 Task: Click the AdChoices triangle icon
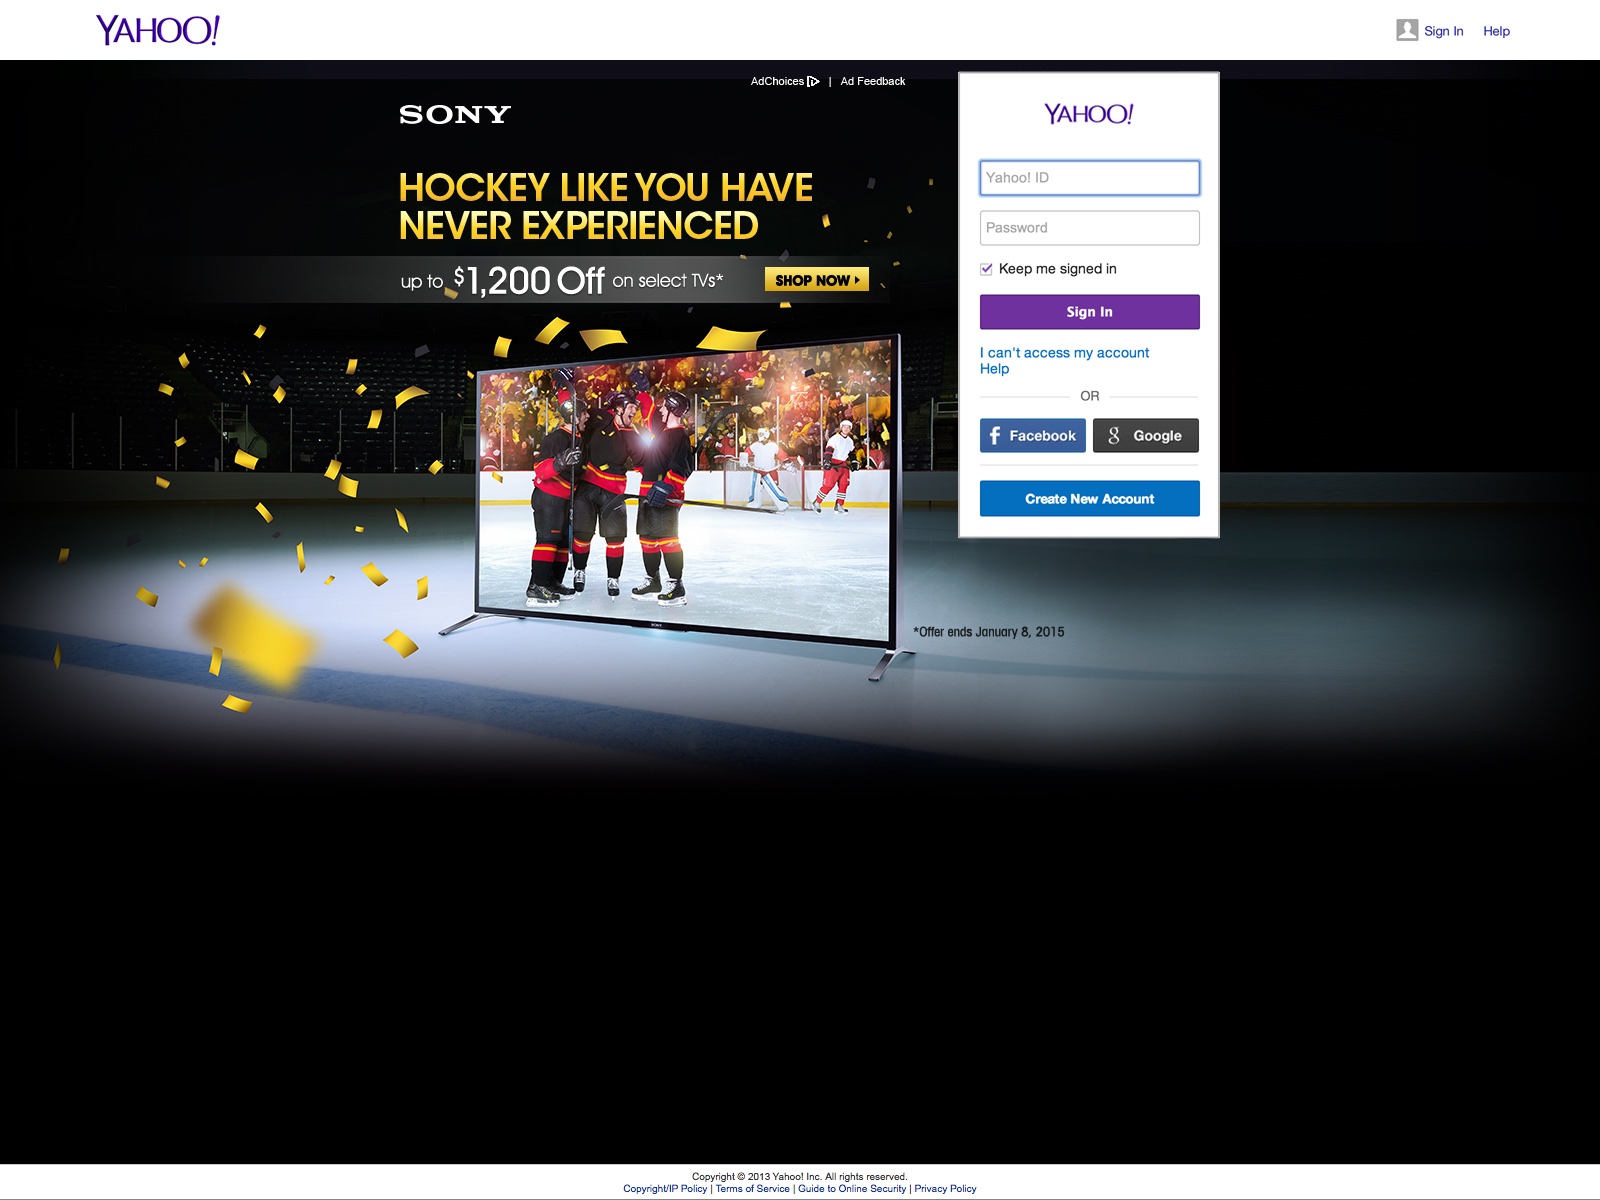click(814, 82)
